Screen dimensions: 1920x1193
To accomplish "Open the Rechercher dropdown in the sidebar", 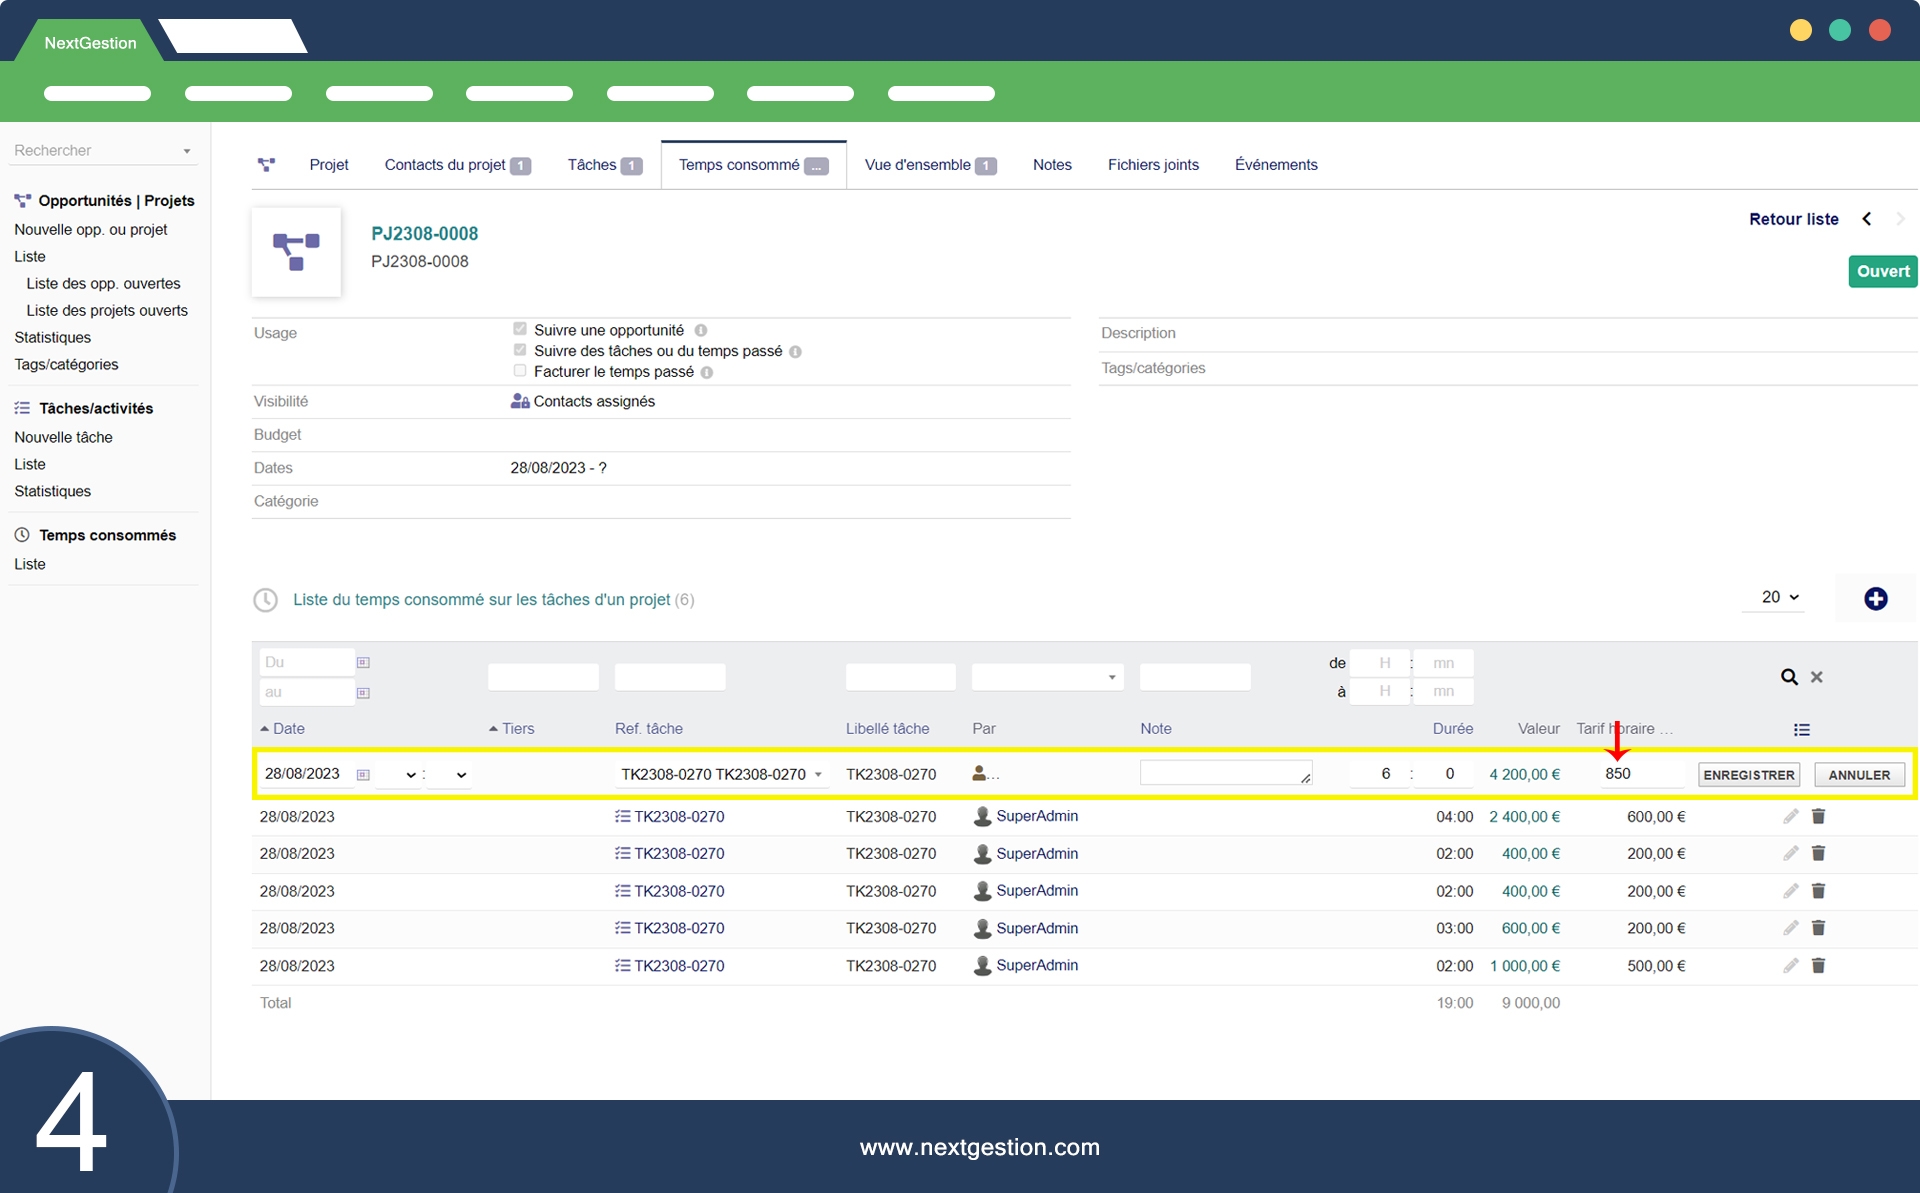I will (186, 151).
